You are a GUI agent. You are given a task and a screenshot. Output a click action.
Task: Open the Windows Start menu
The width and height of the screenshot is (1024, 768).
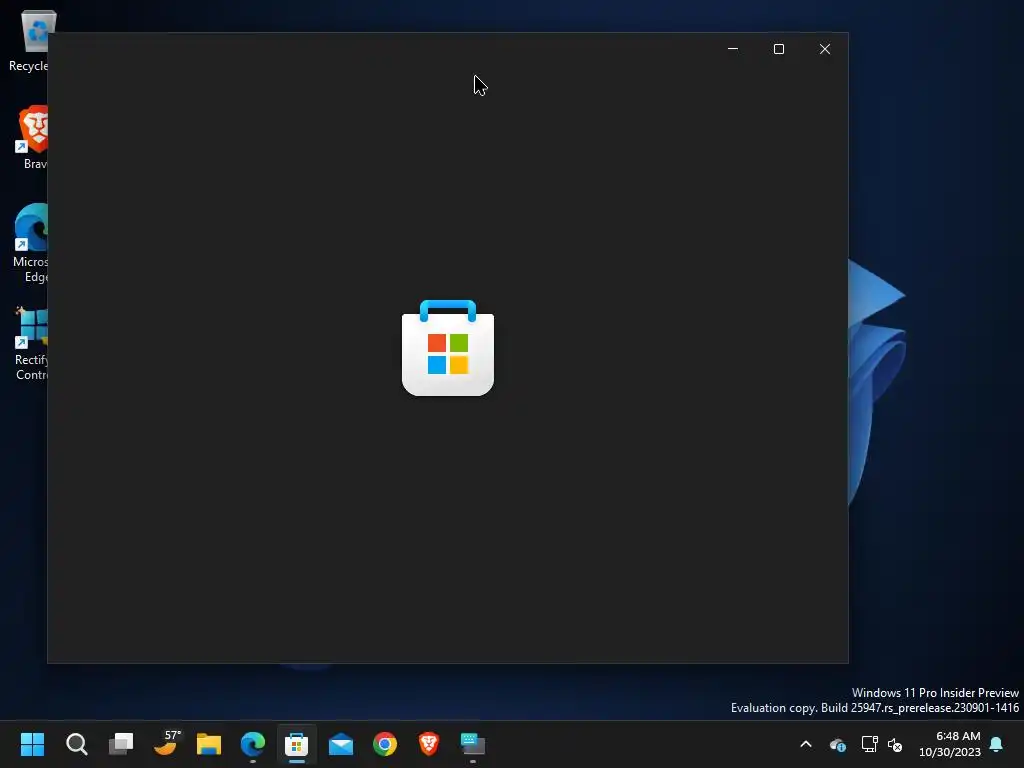click(32, 744)
